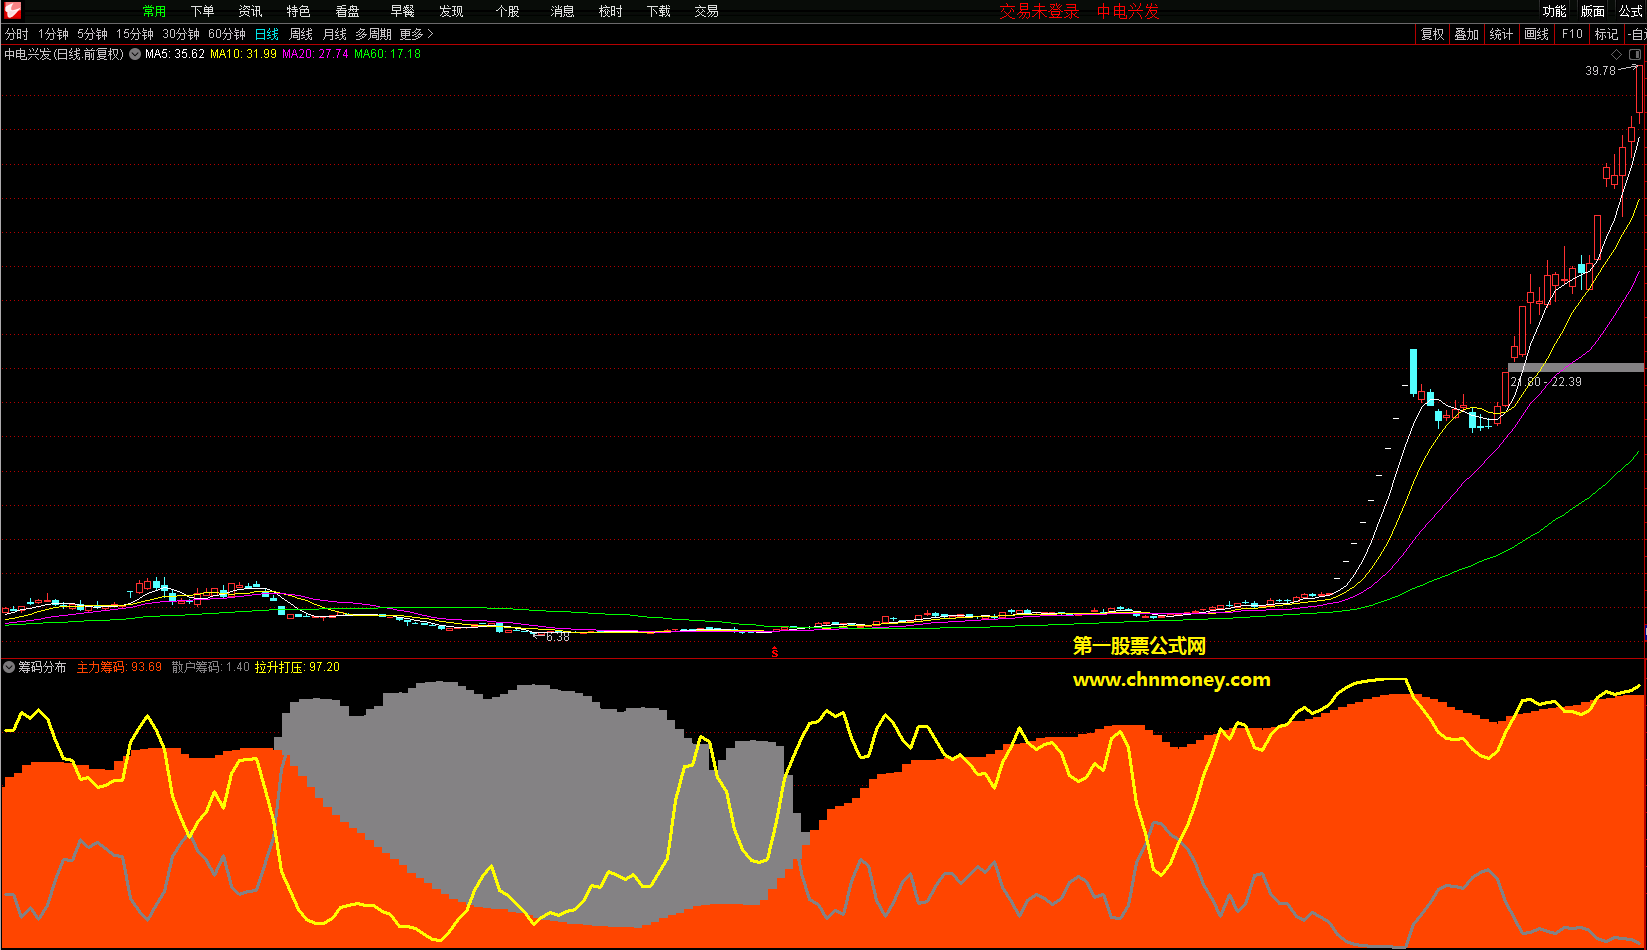Click the MA5: 35.62 label
Screen dimensions: 1647x950
pyautogui.click(x=175, y=54)
